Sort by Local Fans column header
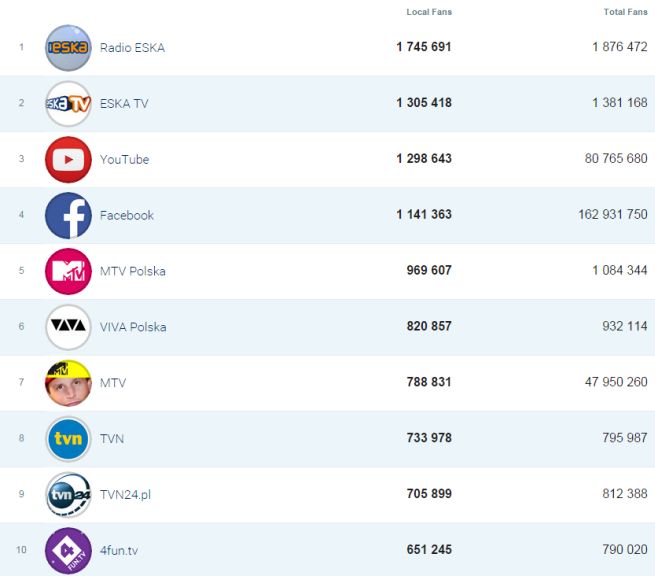The width and height of the screenshot is (655, 576). (x=429, y=12)
